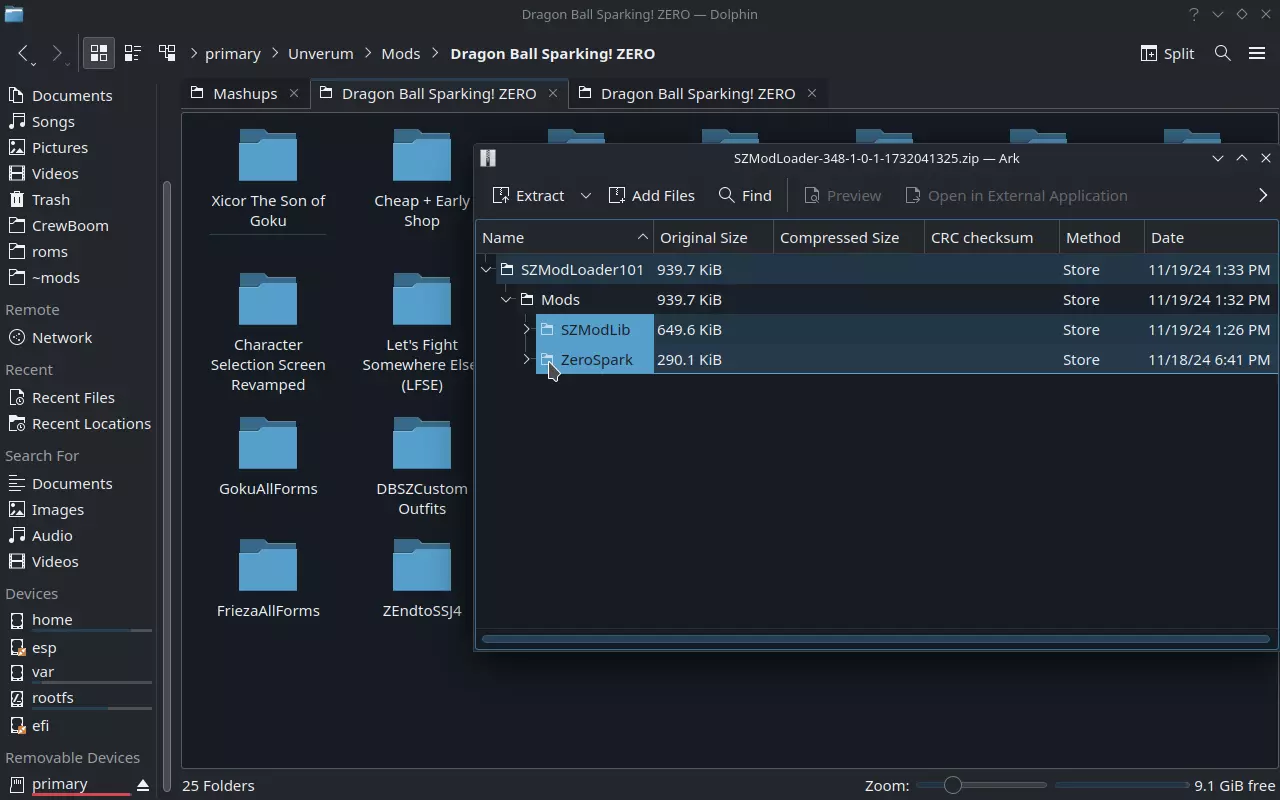Open primary removable device
Screen dimensions: 1280x800
click(60, 784)
